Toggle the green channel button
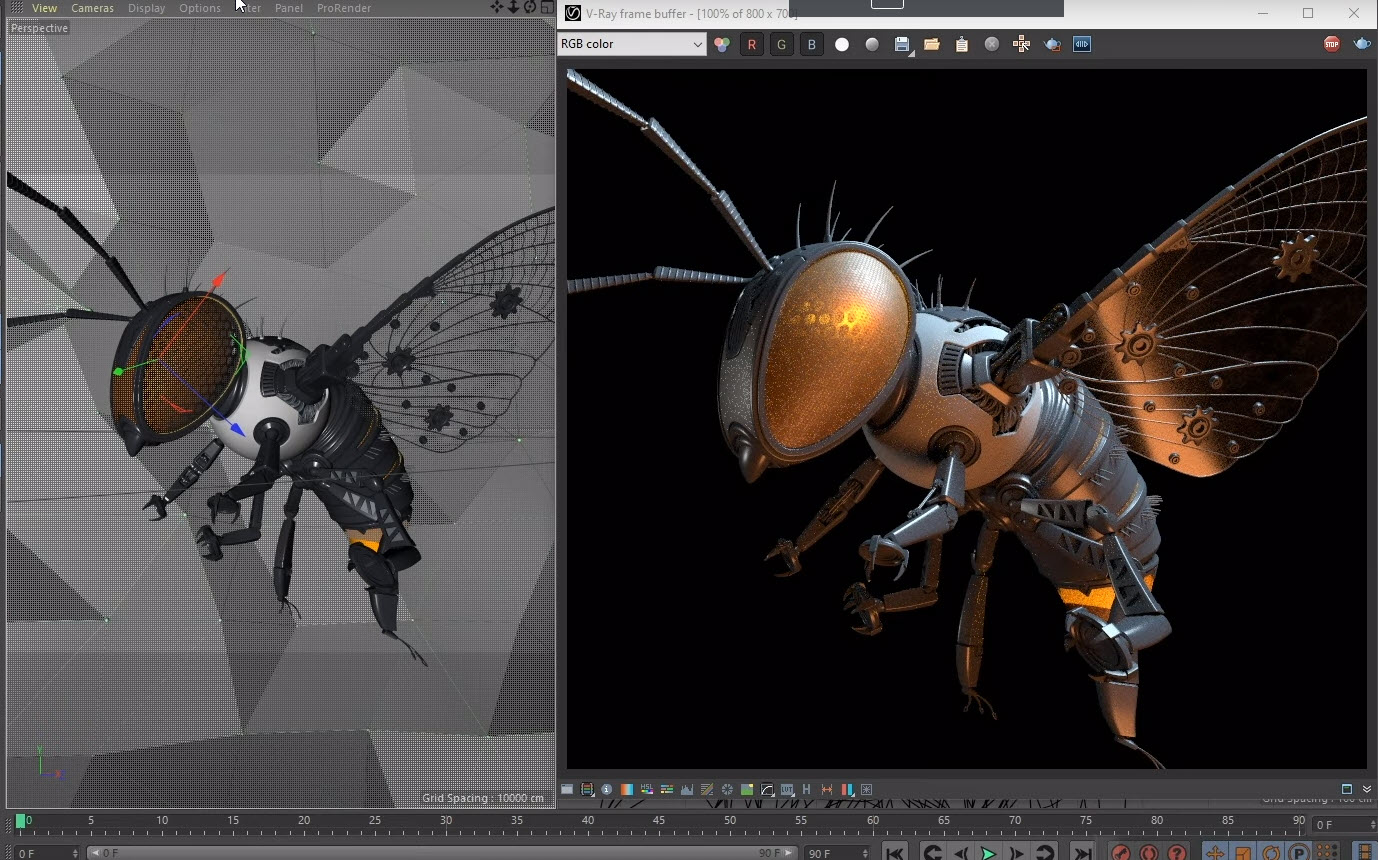The image size is (1378, 860). point(782,45)
